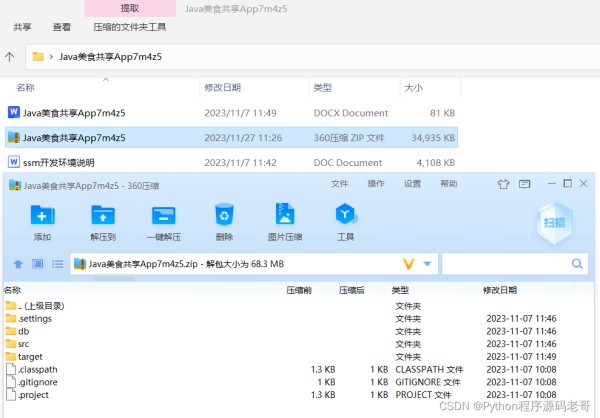
Task: Maximize the 360压缩 window
Action: point(568,184)
